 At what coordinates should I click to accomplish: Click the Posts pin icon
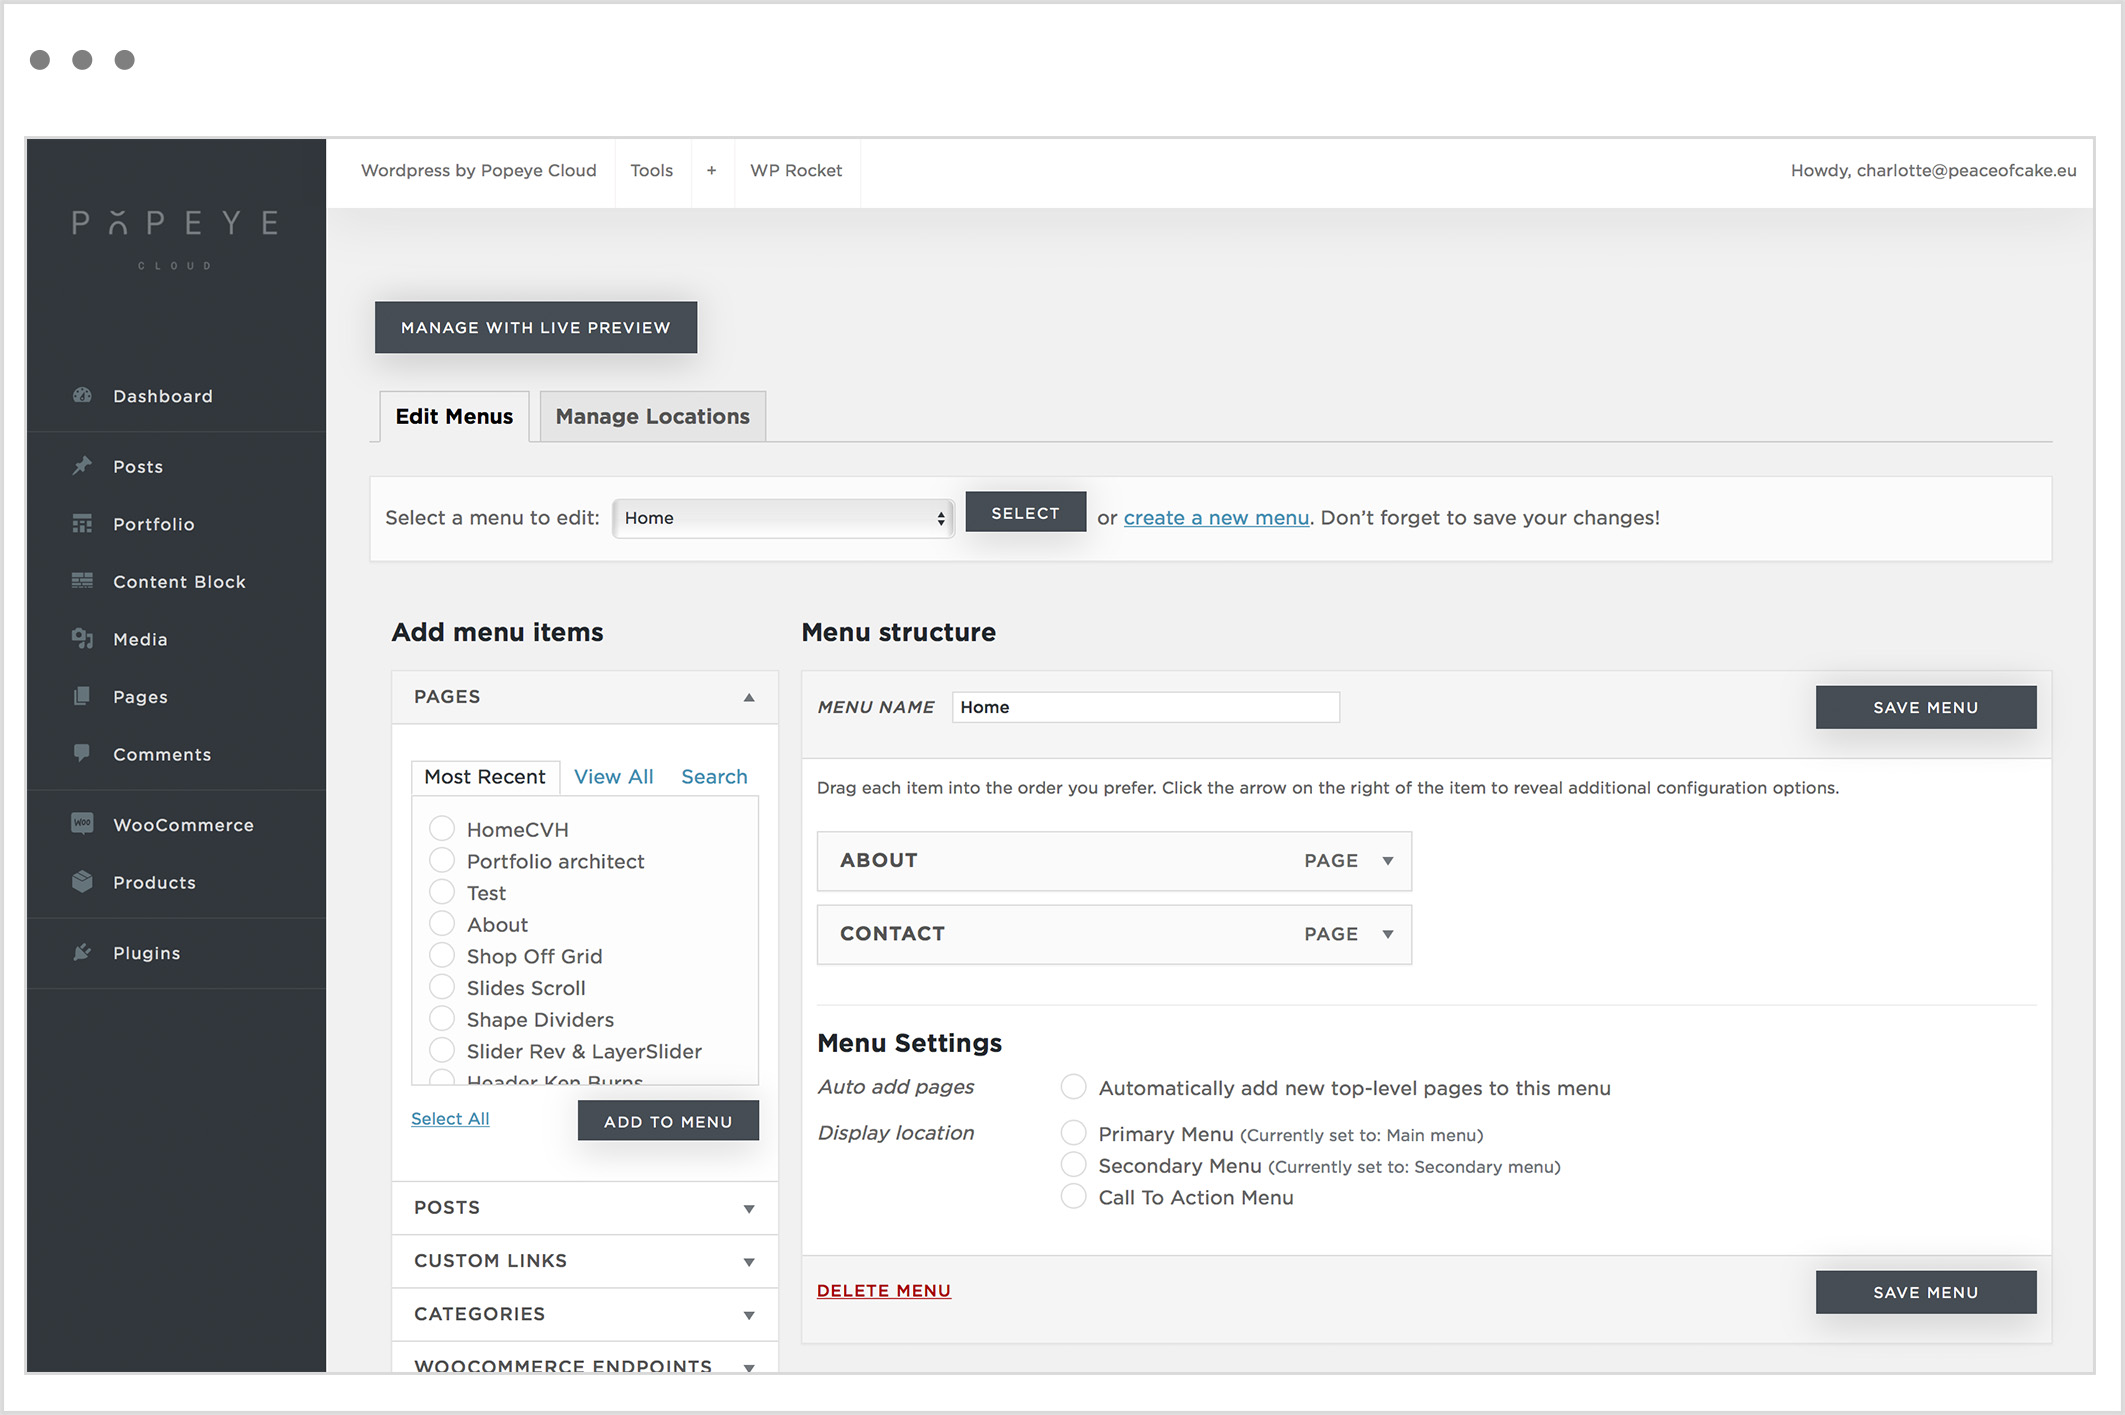pos(82,466)
